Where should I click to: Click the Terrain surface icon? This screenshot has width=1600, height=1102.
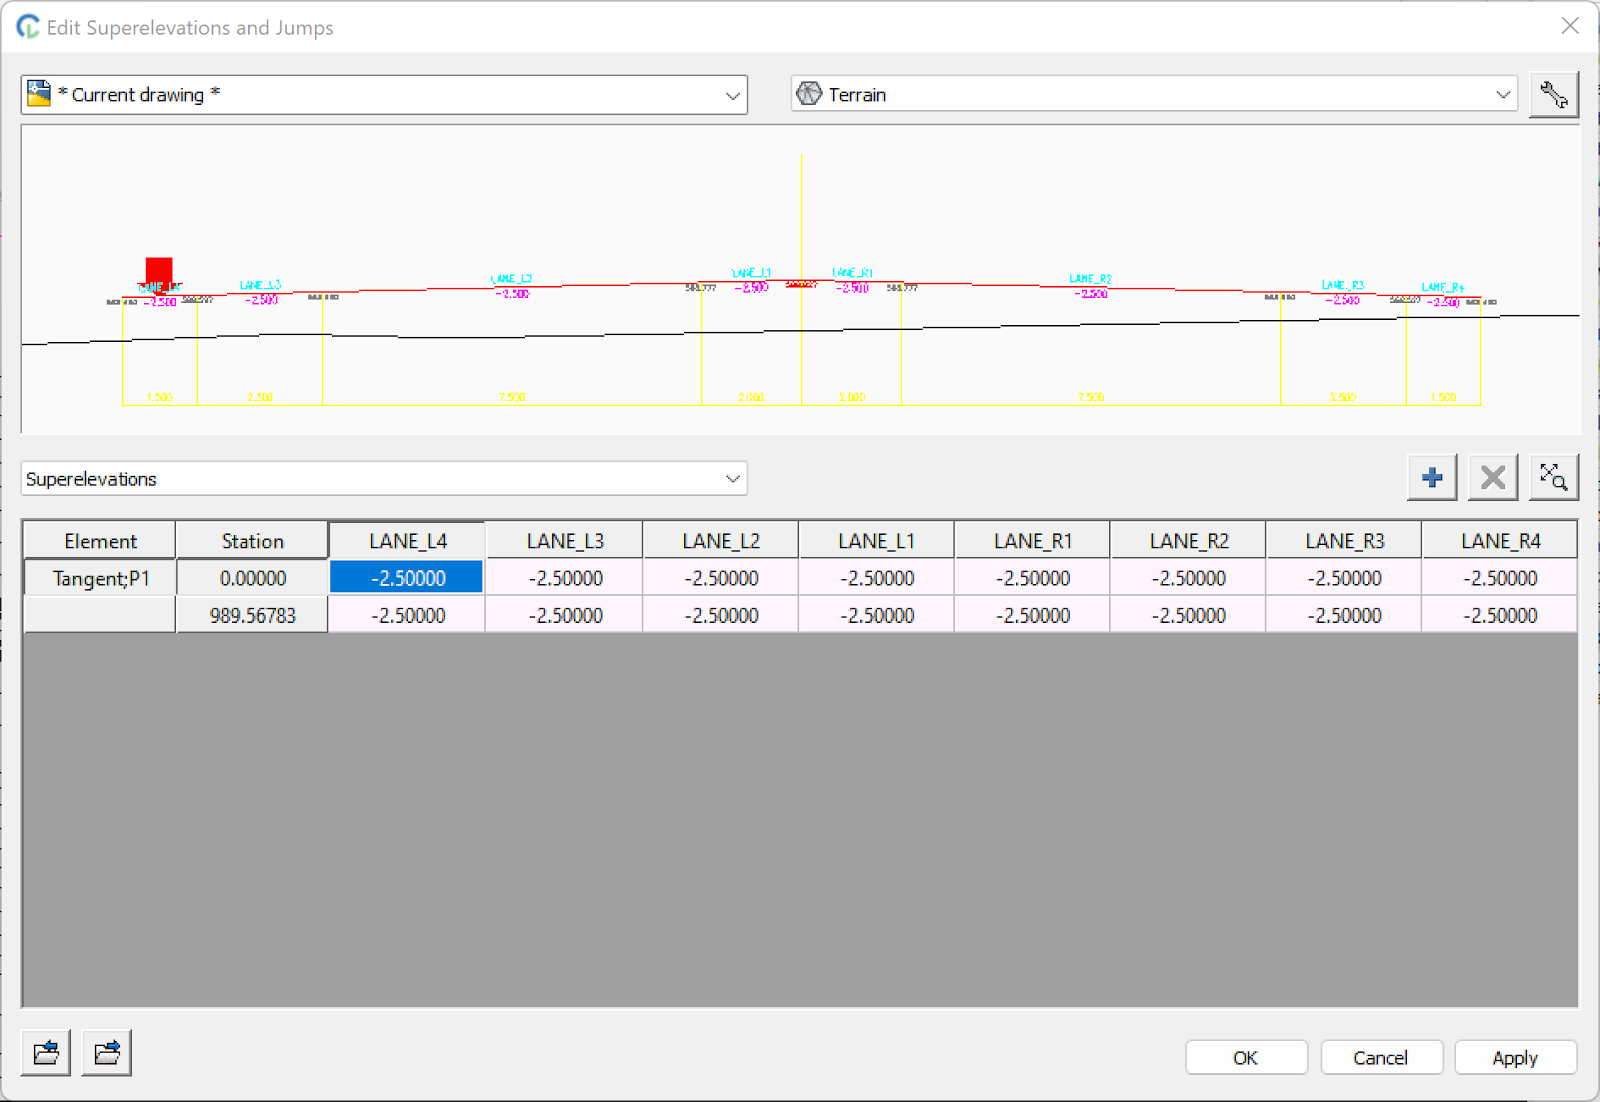point(809,94)
